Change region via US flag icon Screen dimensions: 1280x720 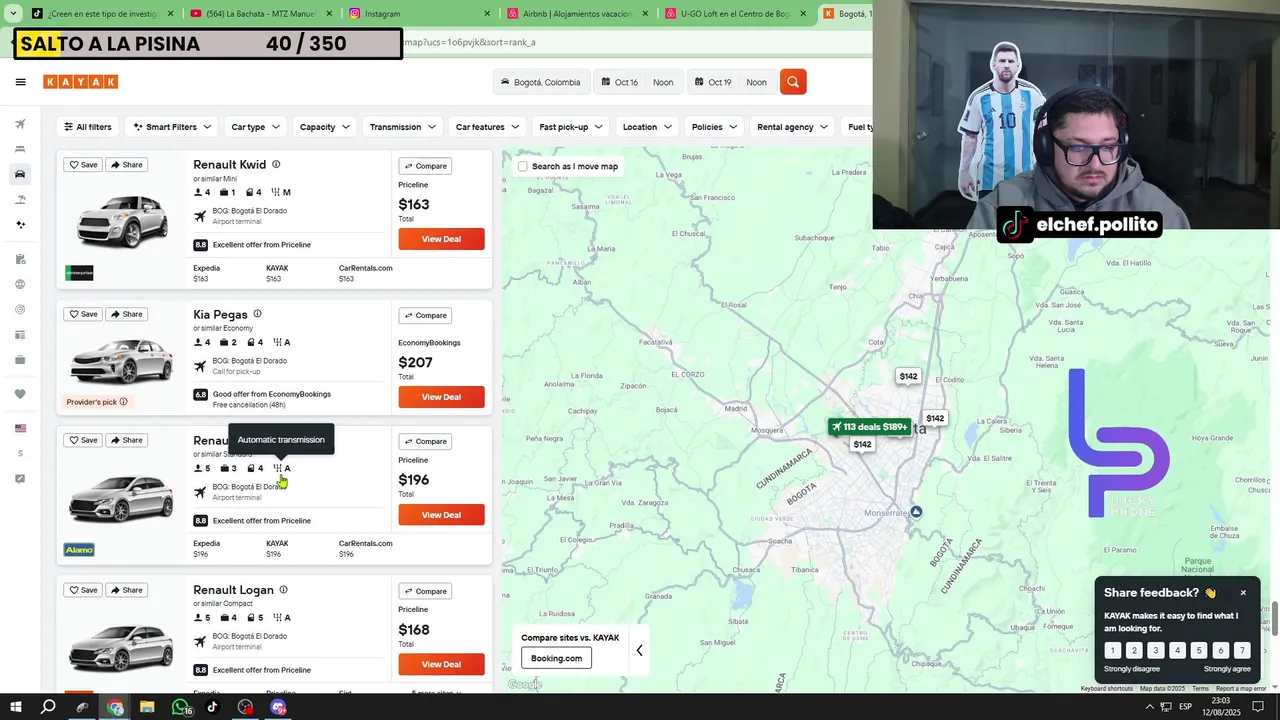coord(20,428)
